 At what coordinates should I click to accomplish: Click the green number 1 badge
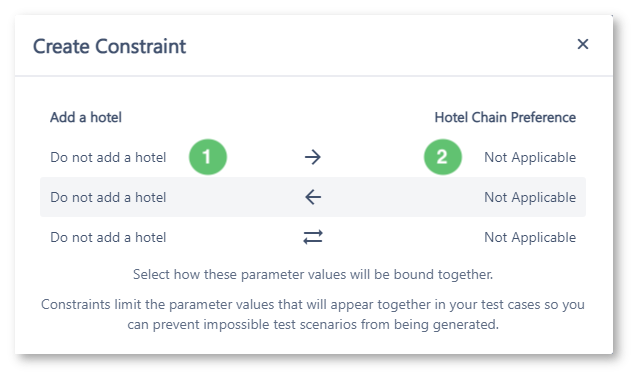208,157
